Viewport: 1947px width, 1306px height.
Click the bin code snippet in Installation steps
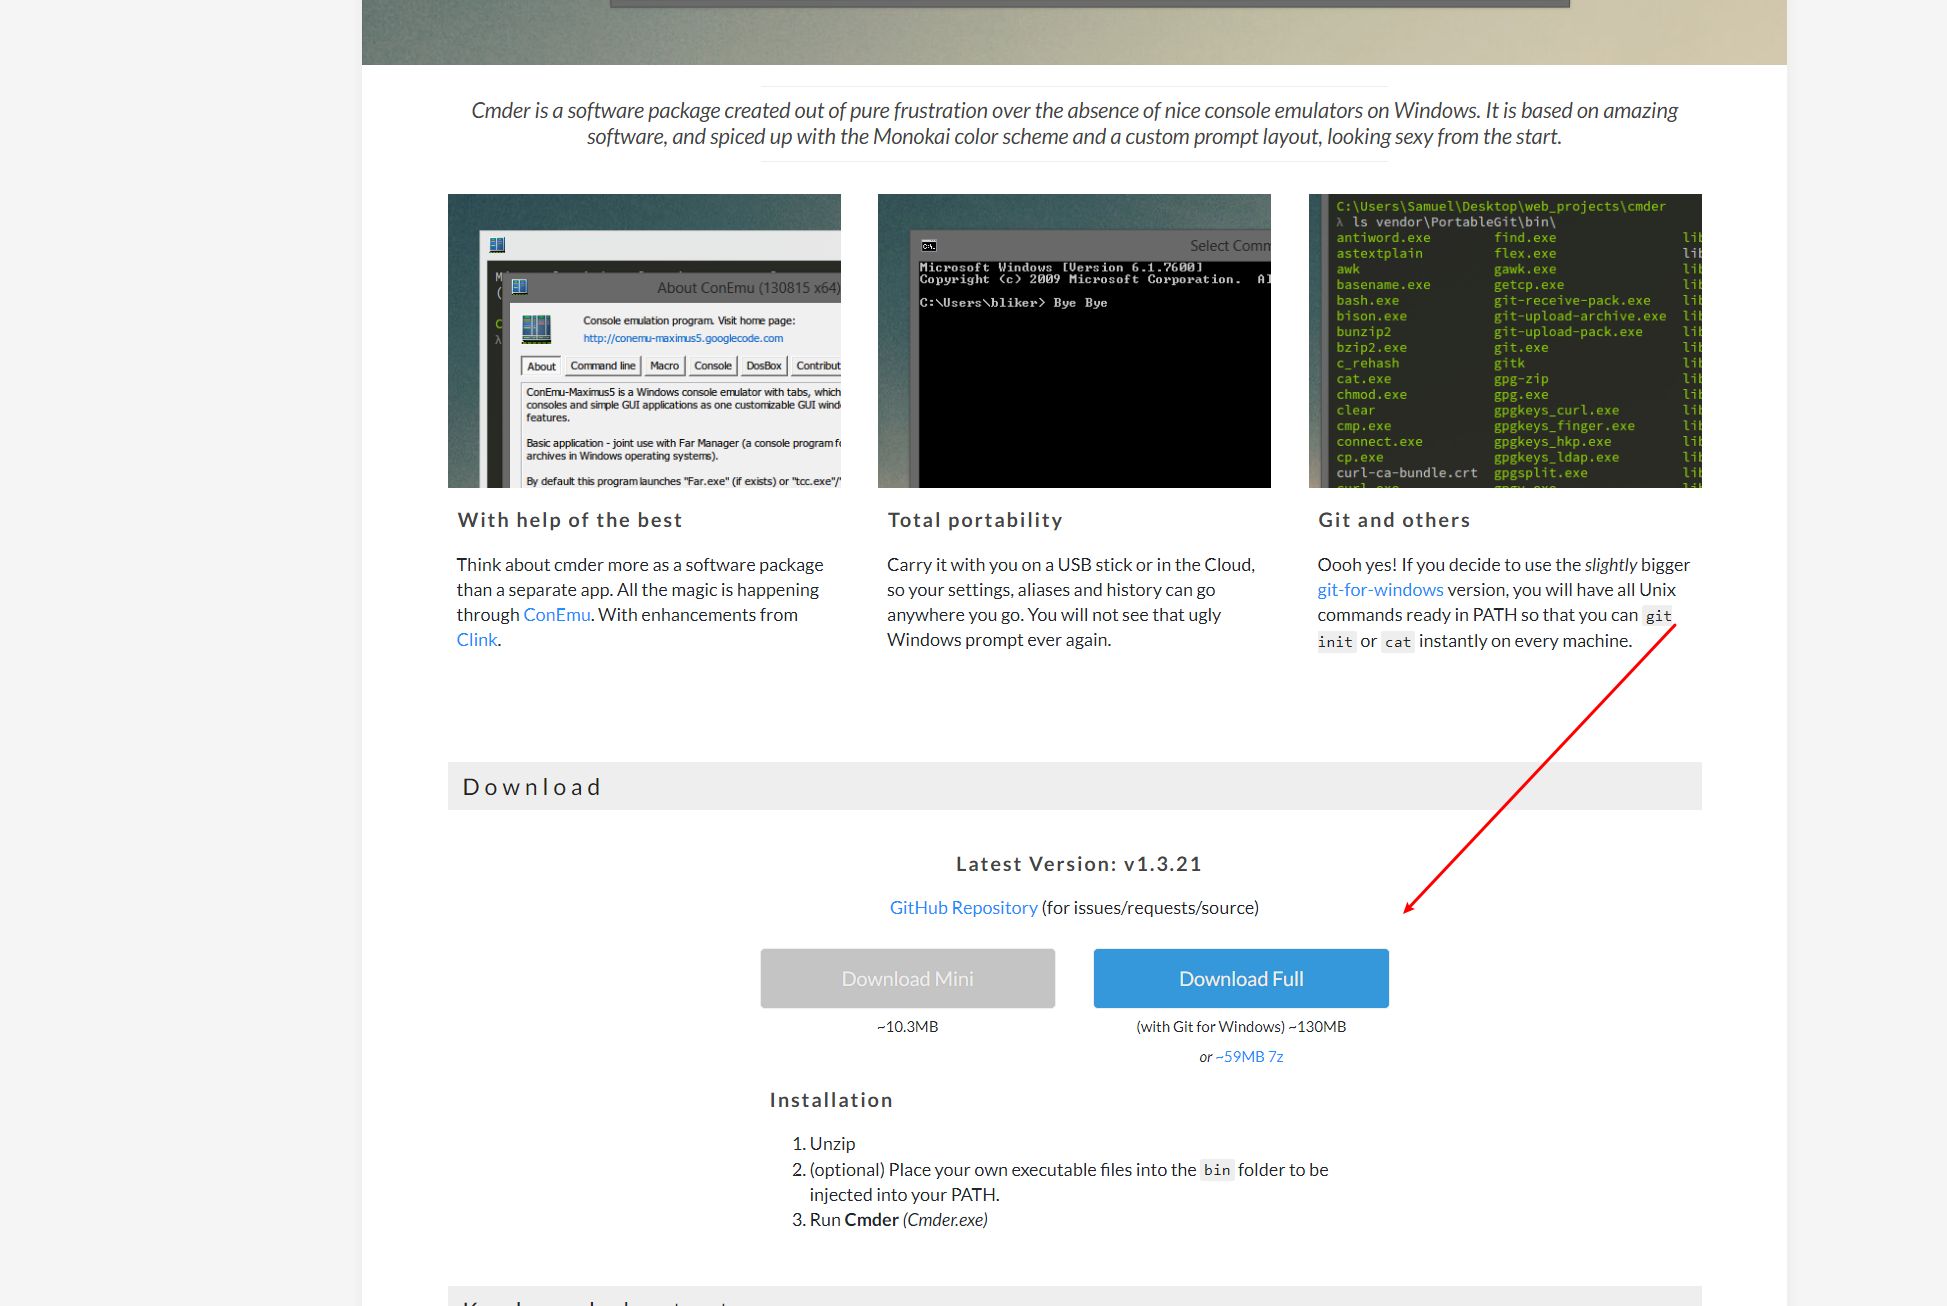click(x=1216, y=1170)
